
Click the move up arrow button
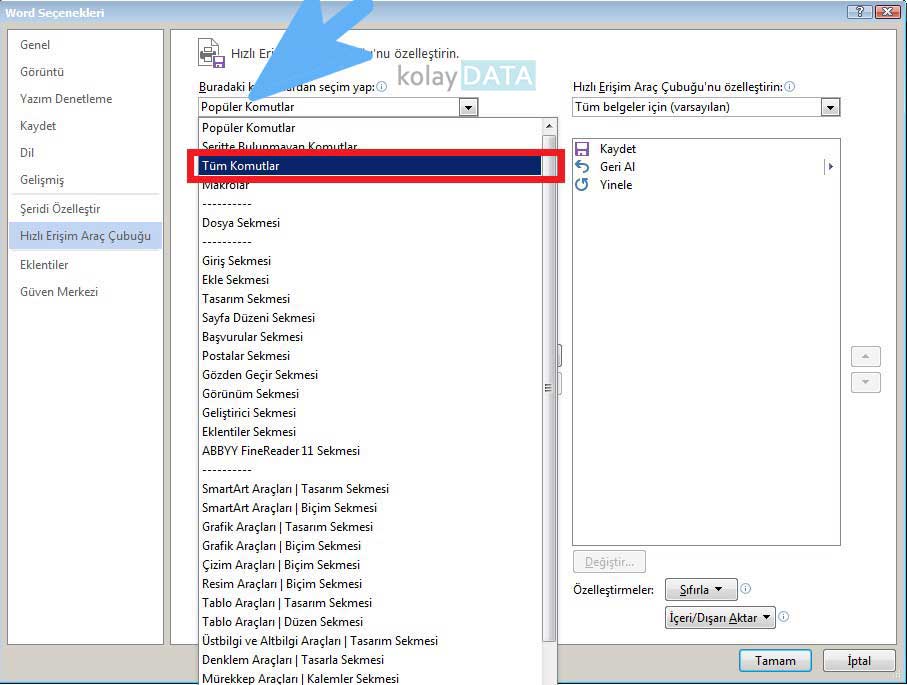tap(865, 356)
